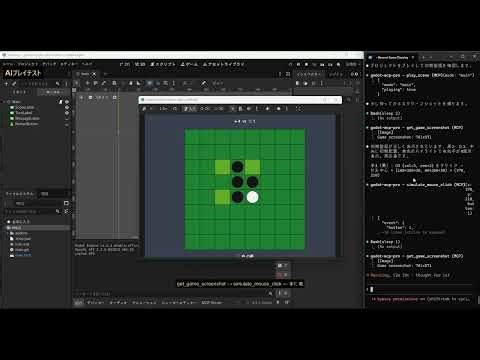Click the instantiate scene link icon
This screenshot has width=480, height=360.
(x=14, y=84)
